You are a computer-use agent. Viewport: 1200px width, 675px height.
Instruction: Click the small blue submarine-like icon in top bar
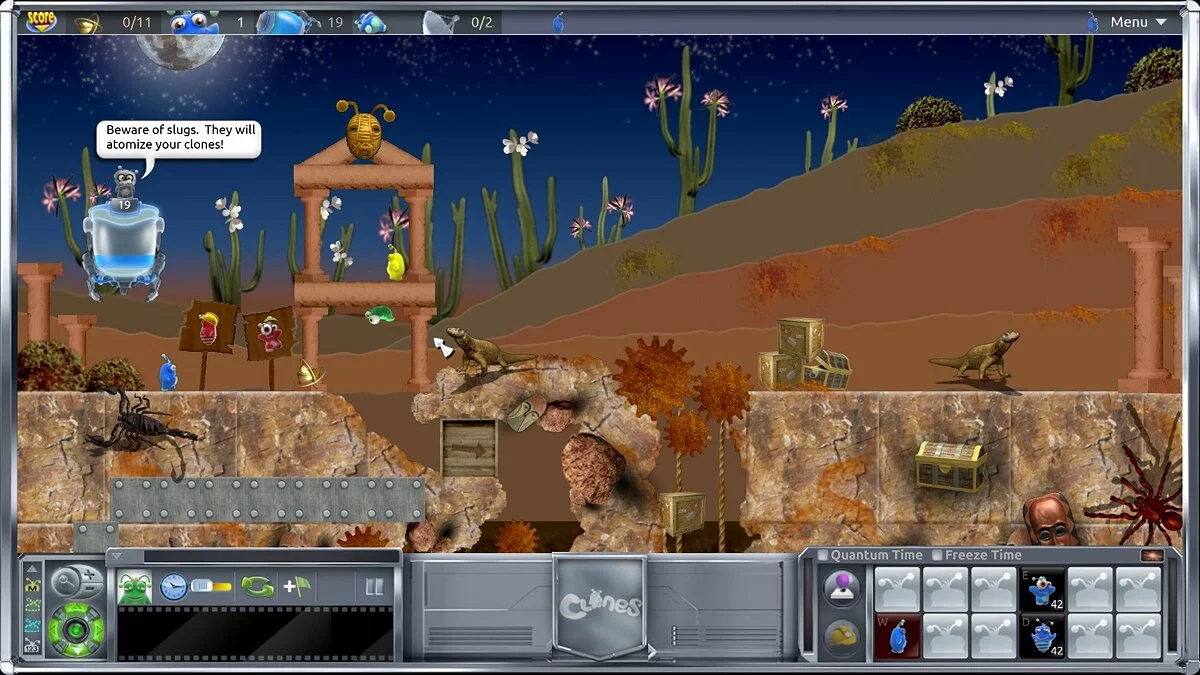click(369, 22)
